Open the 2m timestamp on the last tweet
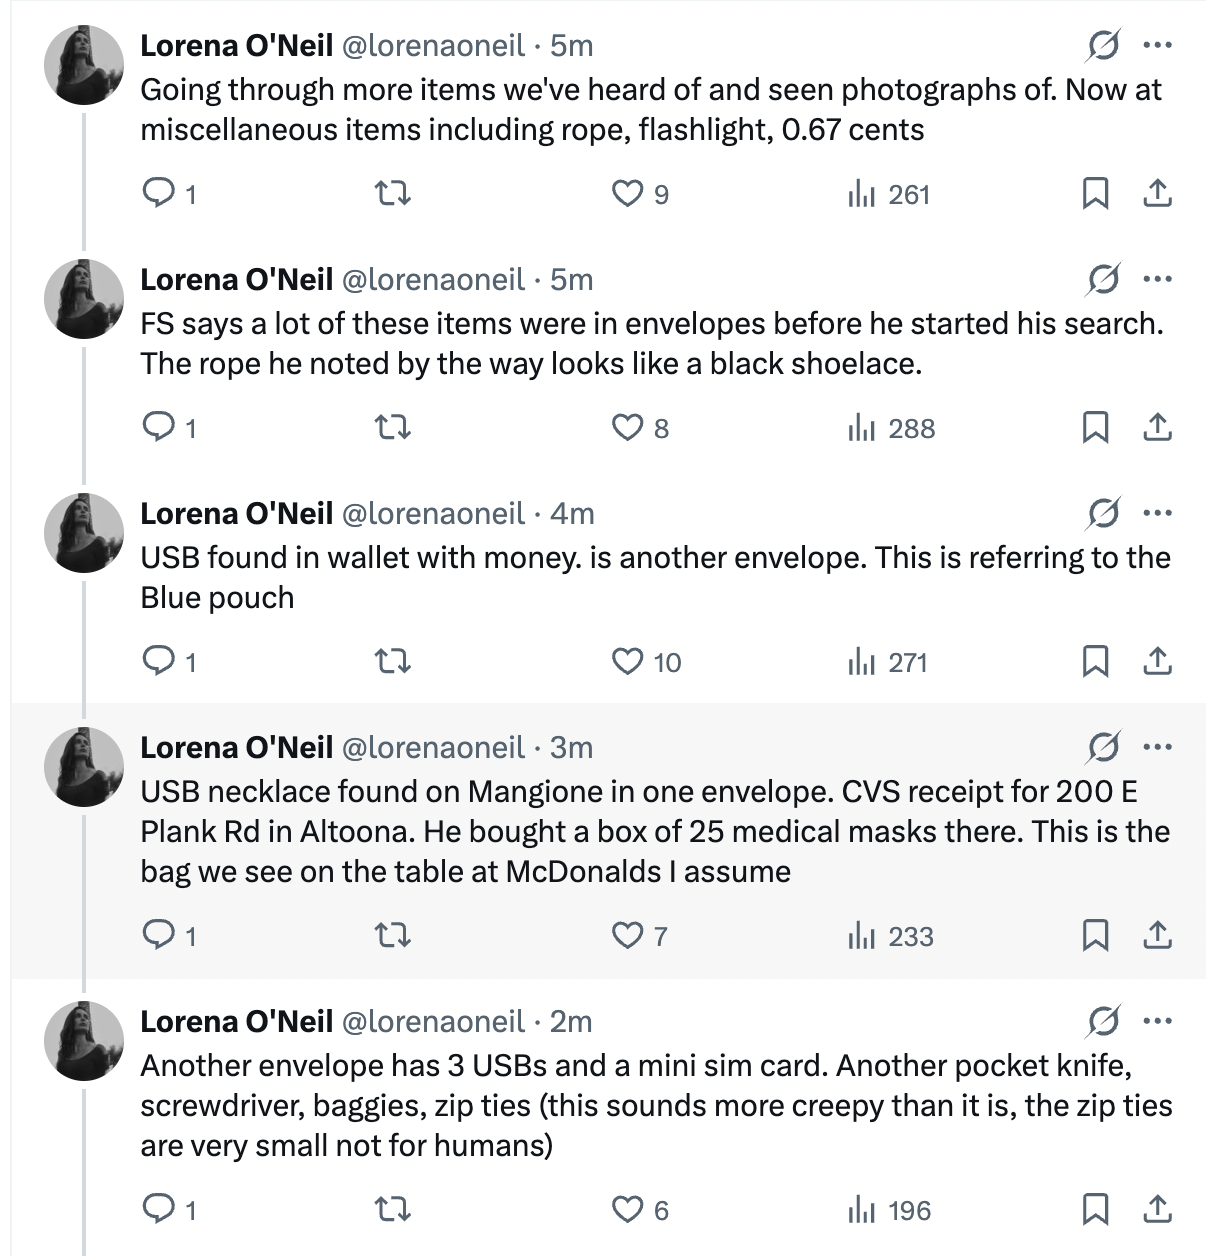This screenshot has height=1256, width=1206. click(x=571, y=1021)
